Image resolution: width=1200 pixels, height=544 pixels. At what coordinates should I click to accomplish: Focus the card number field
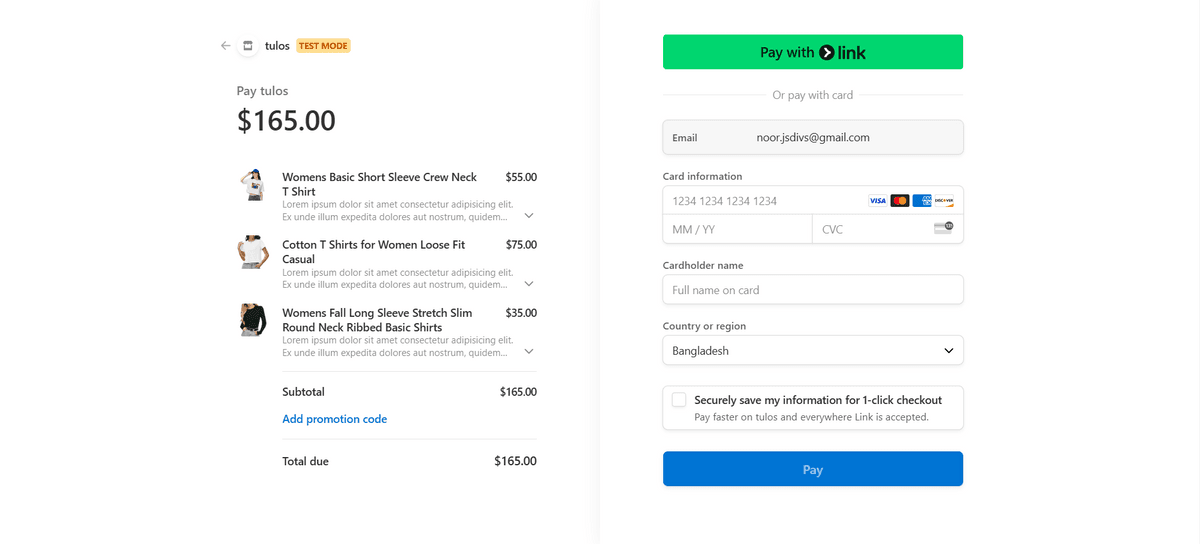point(760,201)
